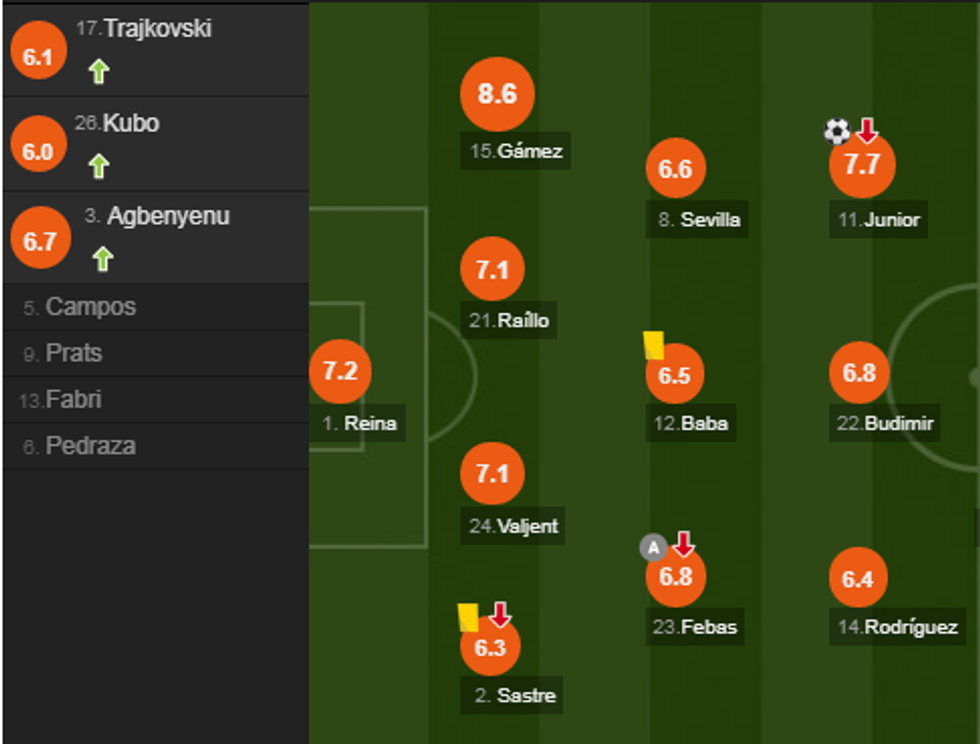Select Prats from the bench list

coord(74,353)
